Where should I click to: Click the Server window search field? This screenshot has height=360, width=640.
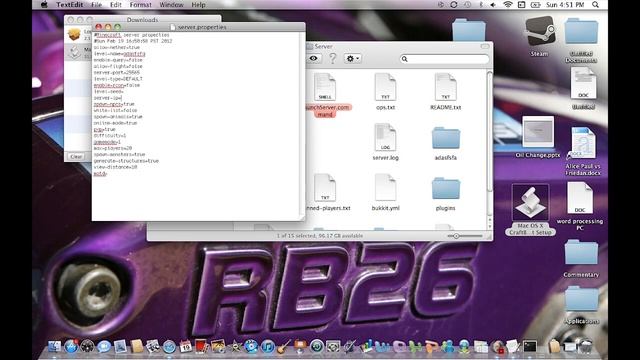(x=444, y=59)
